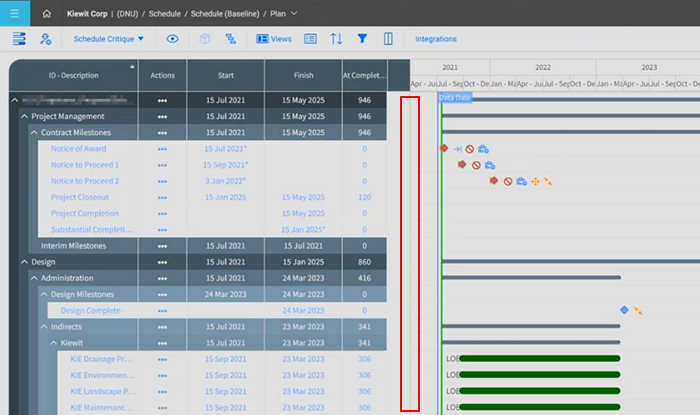The height and width of the screenshot is (415, 700).
Task: Click prohibited icon in Notice of Award row
Action: click(470, 149)
